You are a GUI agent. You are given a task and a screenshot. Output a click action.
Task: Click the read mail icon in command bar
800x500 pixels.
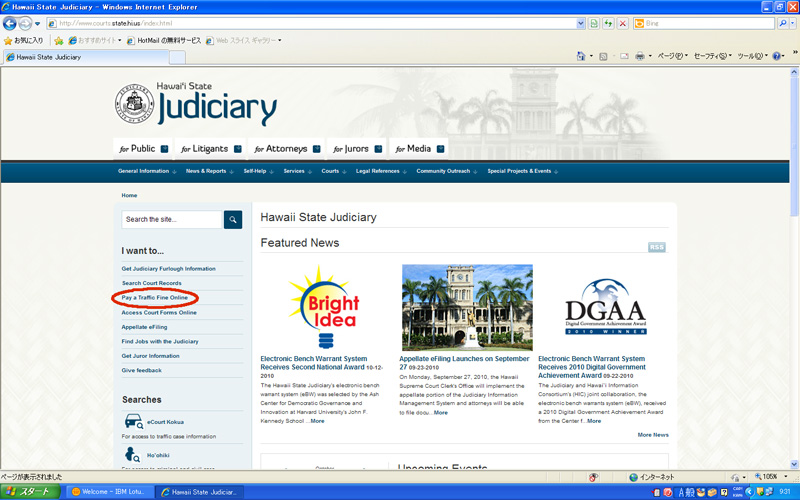pos(624,56)
